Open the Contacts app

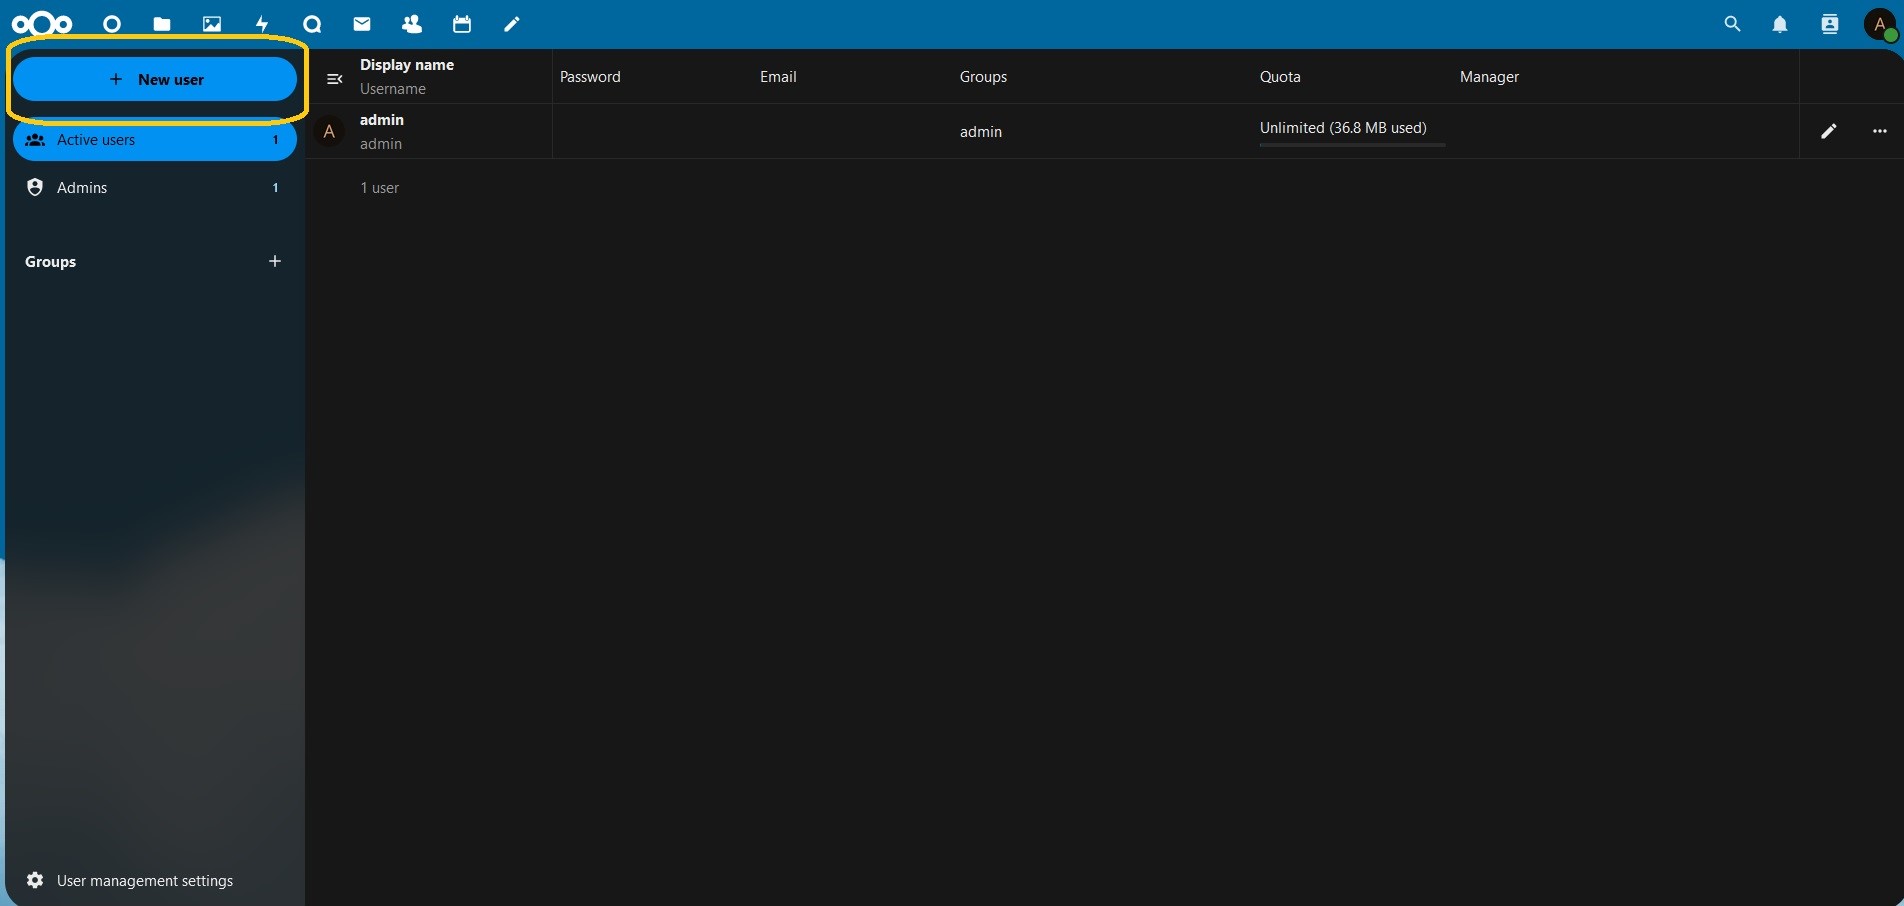[x=412, y=24]
